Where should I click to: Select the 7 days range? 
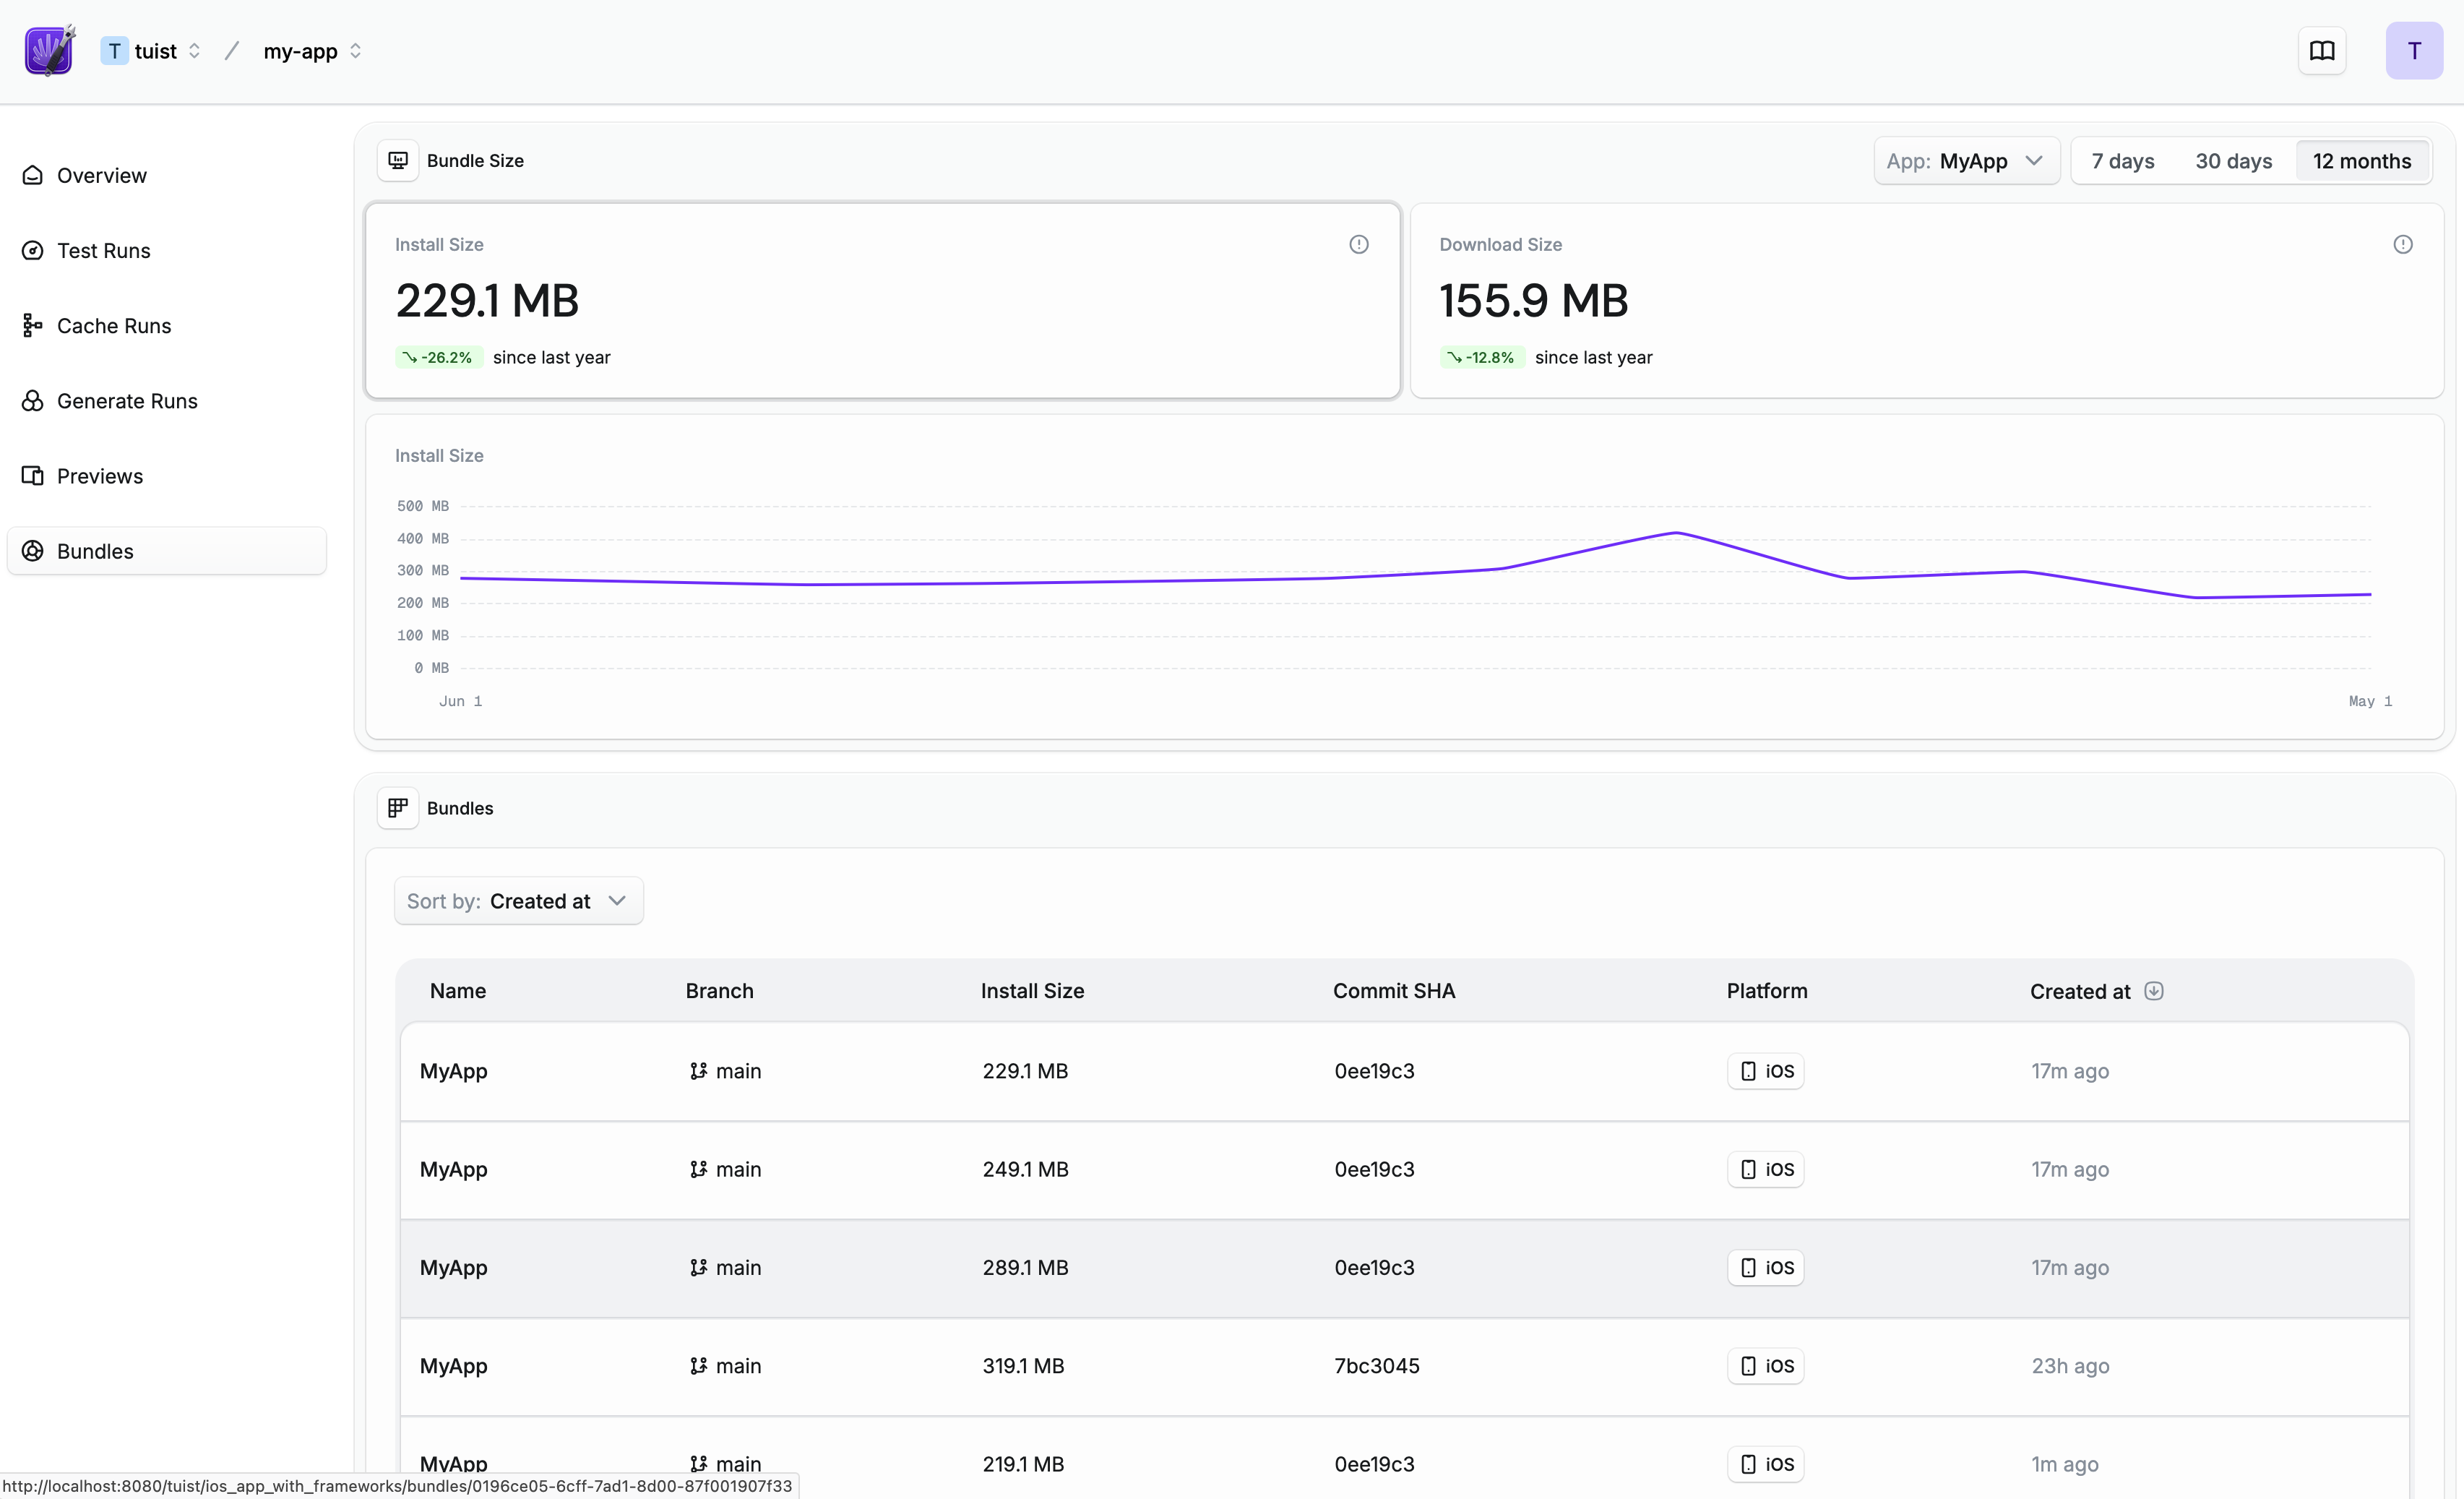(x=2122, y=161)
